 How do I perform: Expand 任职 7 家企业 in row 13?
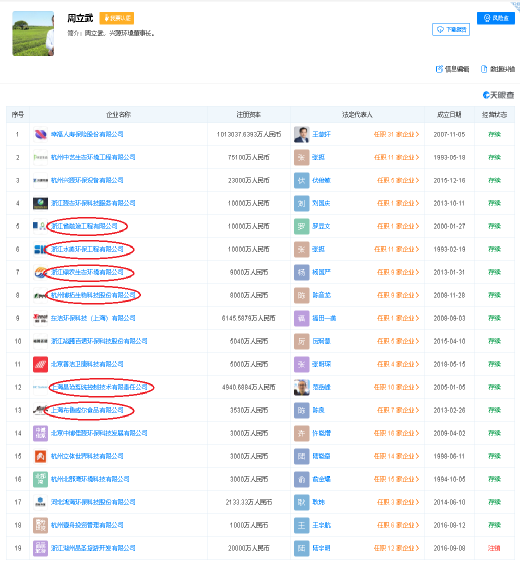tap(398, 410)
